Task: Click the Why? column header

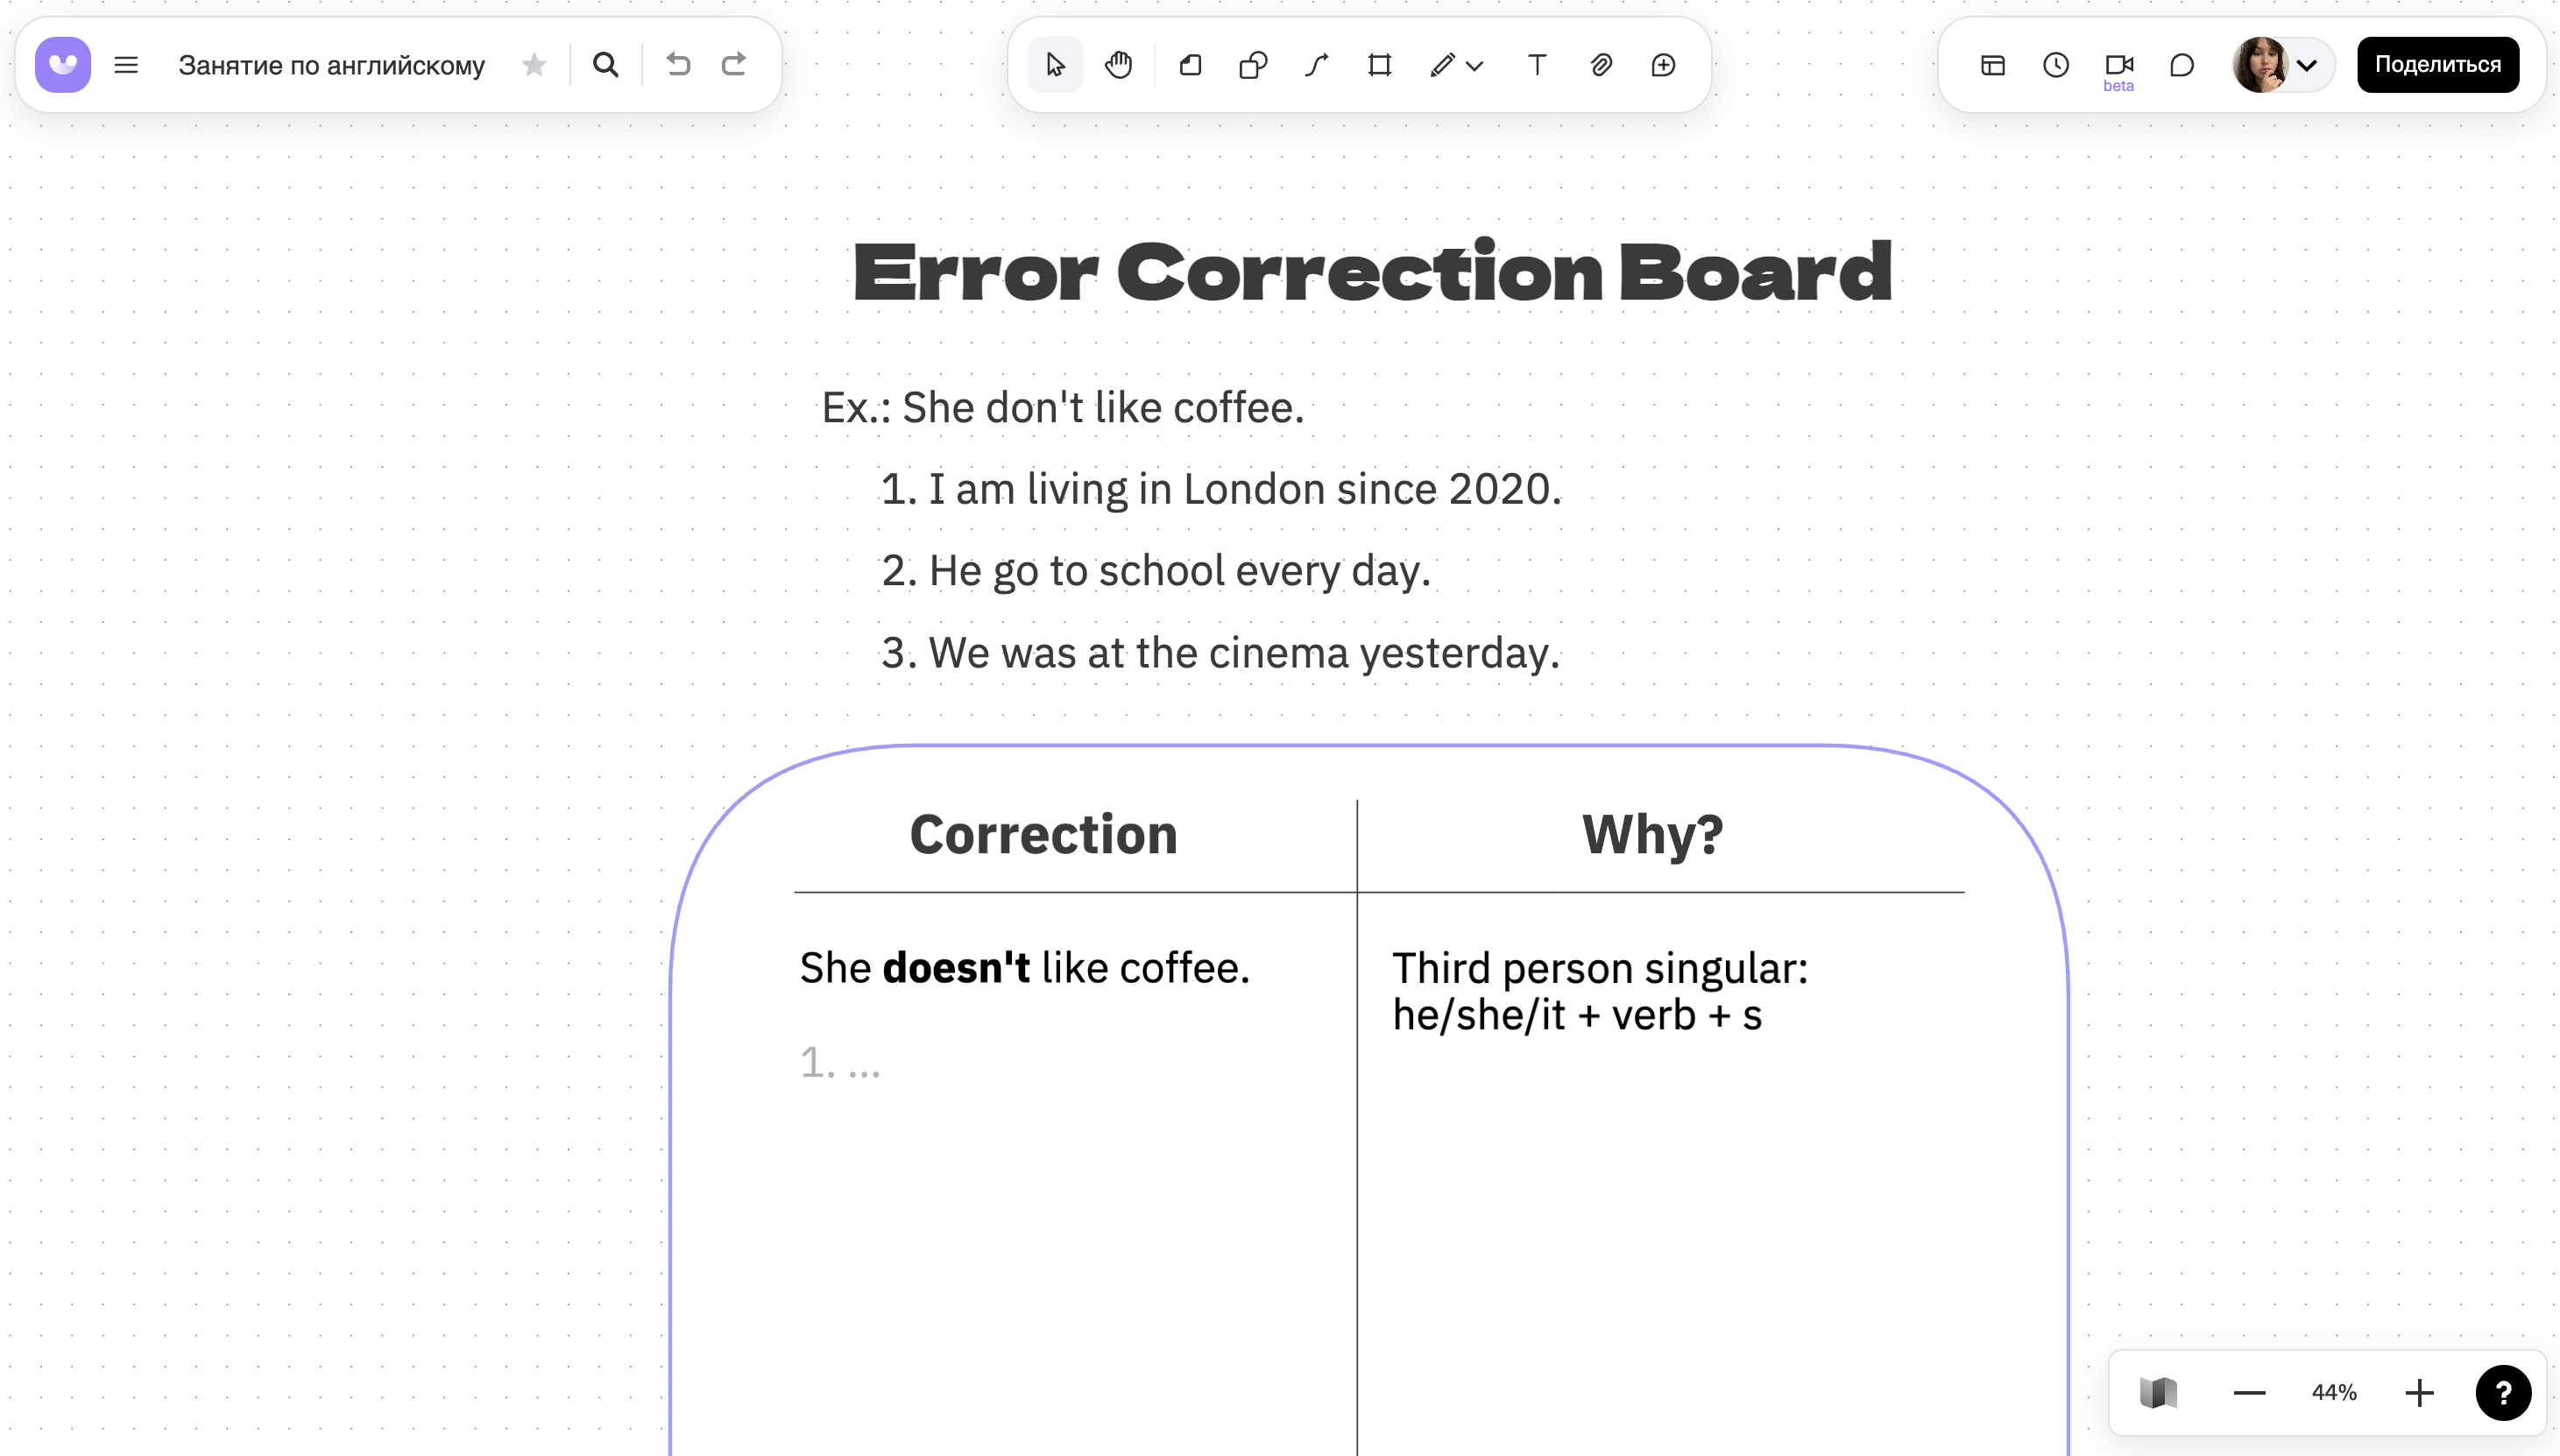Action: [x=1652, y=836]
